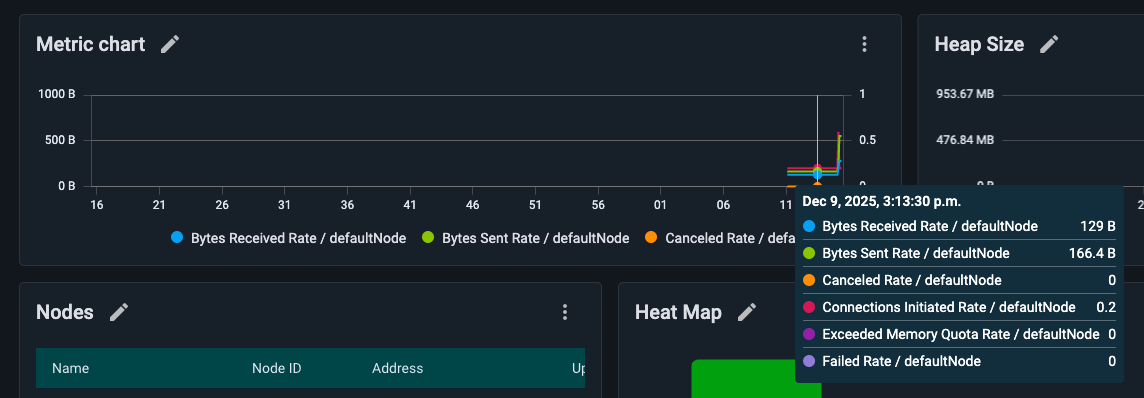
Task: Edit the Metric chart title
Action: pos(170,44)
